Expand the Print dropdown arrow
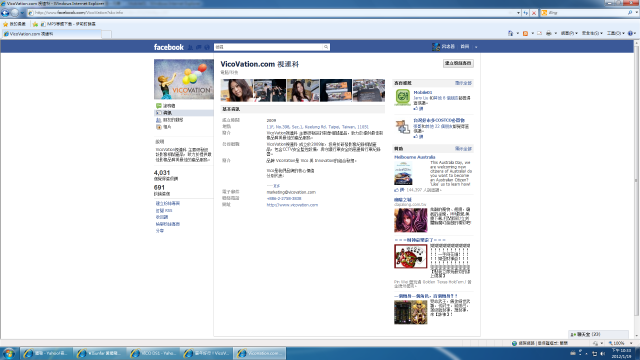The height and width of the screenshot is (360, 640). point(556,33)
